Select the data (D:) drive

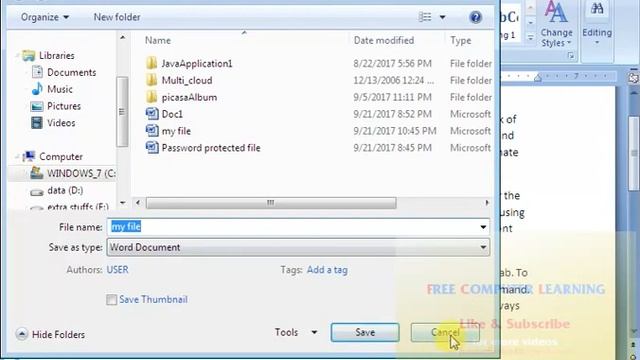[x=65, y=190]
